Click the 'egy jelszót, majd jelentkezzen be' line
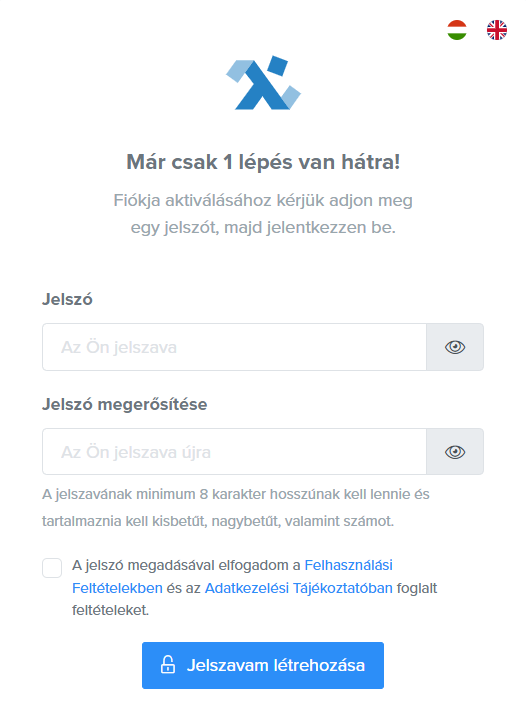526x728 pixels. 263,228
